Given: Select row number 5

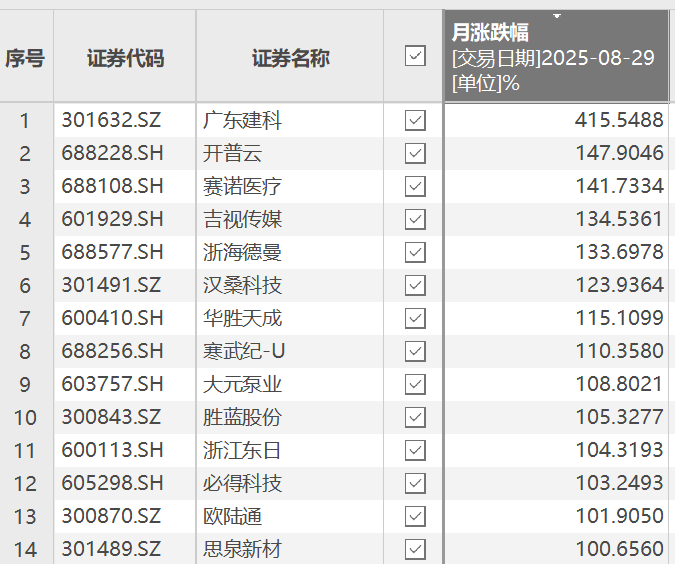Looking at the screenshot, I should 25,253.
